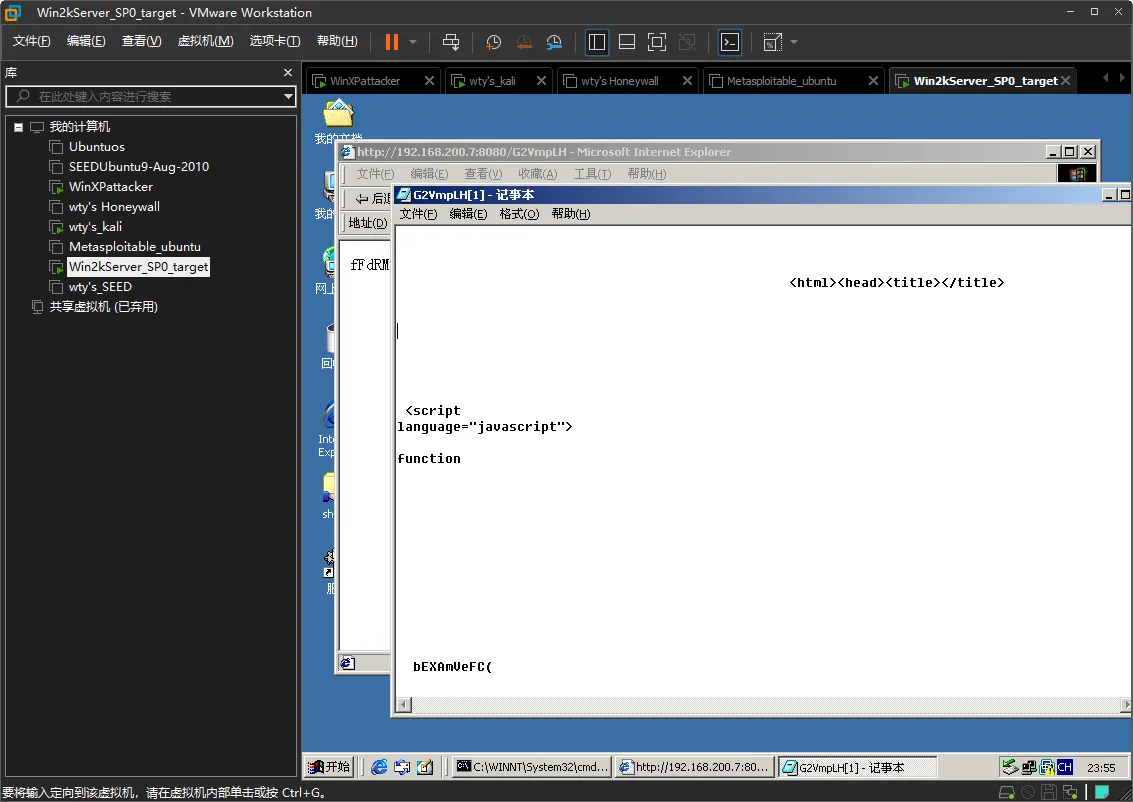Open 工具(T) menu in Internet Explorer
This screenshot has height=802, width=1133.
click(593, 174)
